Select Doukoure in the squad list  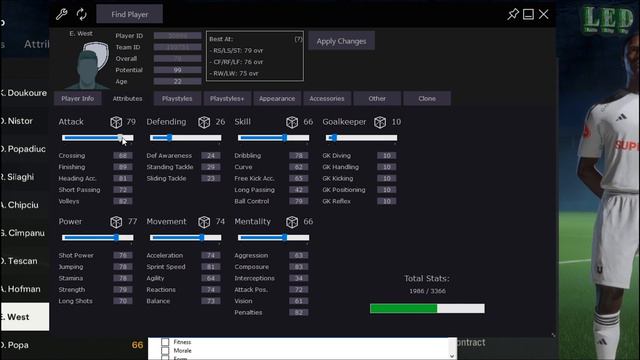pyautogui.click(x=24, y=93)
